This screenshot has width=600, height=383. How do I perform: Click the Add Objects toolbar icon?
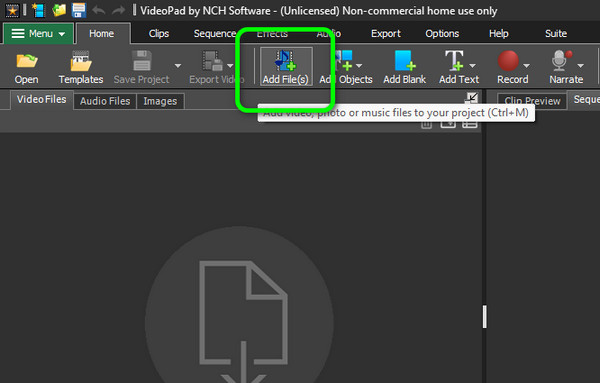tap(343, 60)
